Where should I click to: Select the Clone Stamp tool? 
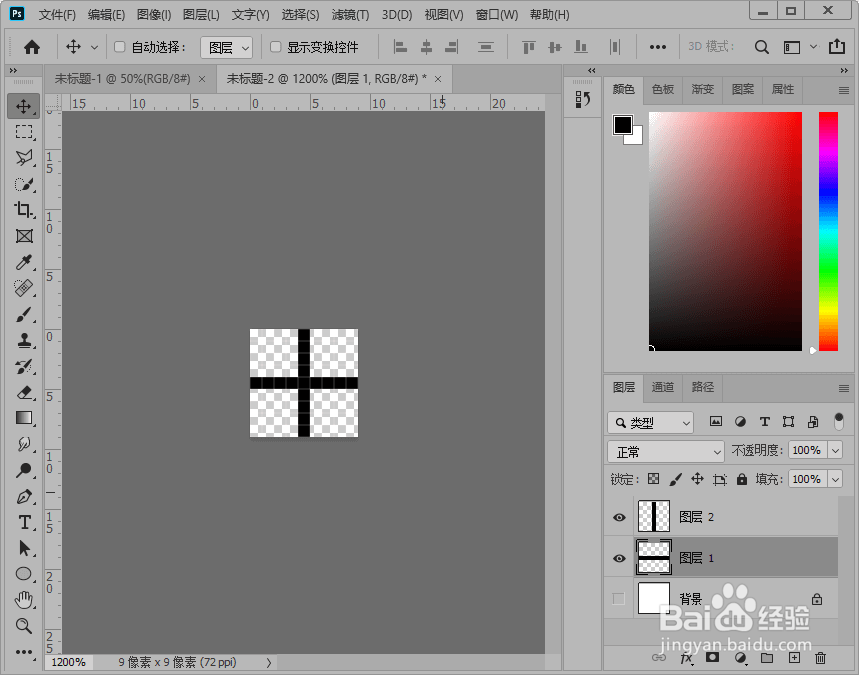[24, 340]
